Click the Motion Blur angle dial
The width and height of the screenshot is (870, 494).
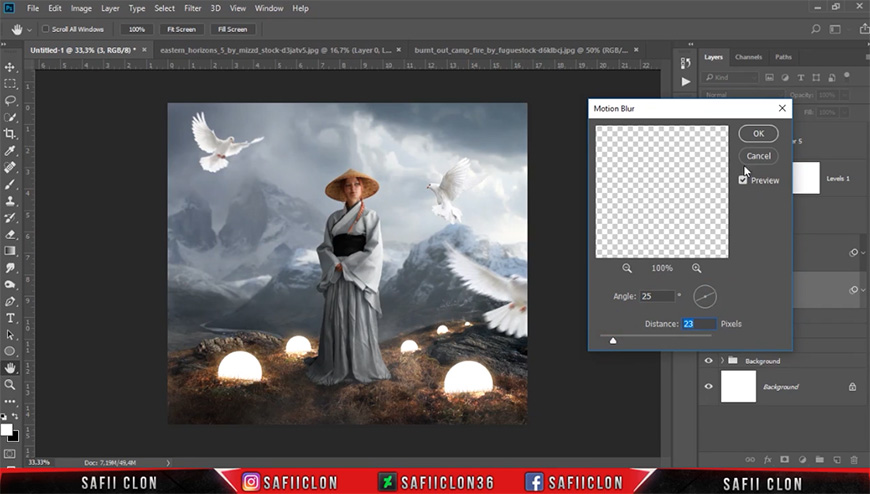click(705, 297)
